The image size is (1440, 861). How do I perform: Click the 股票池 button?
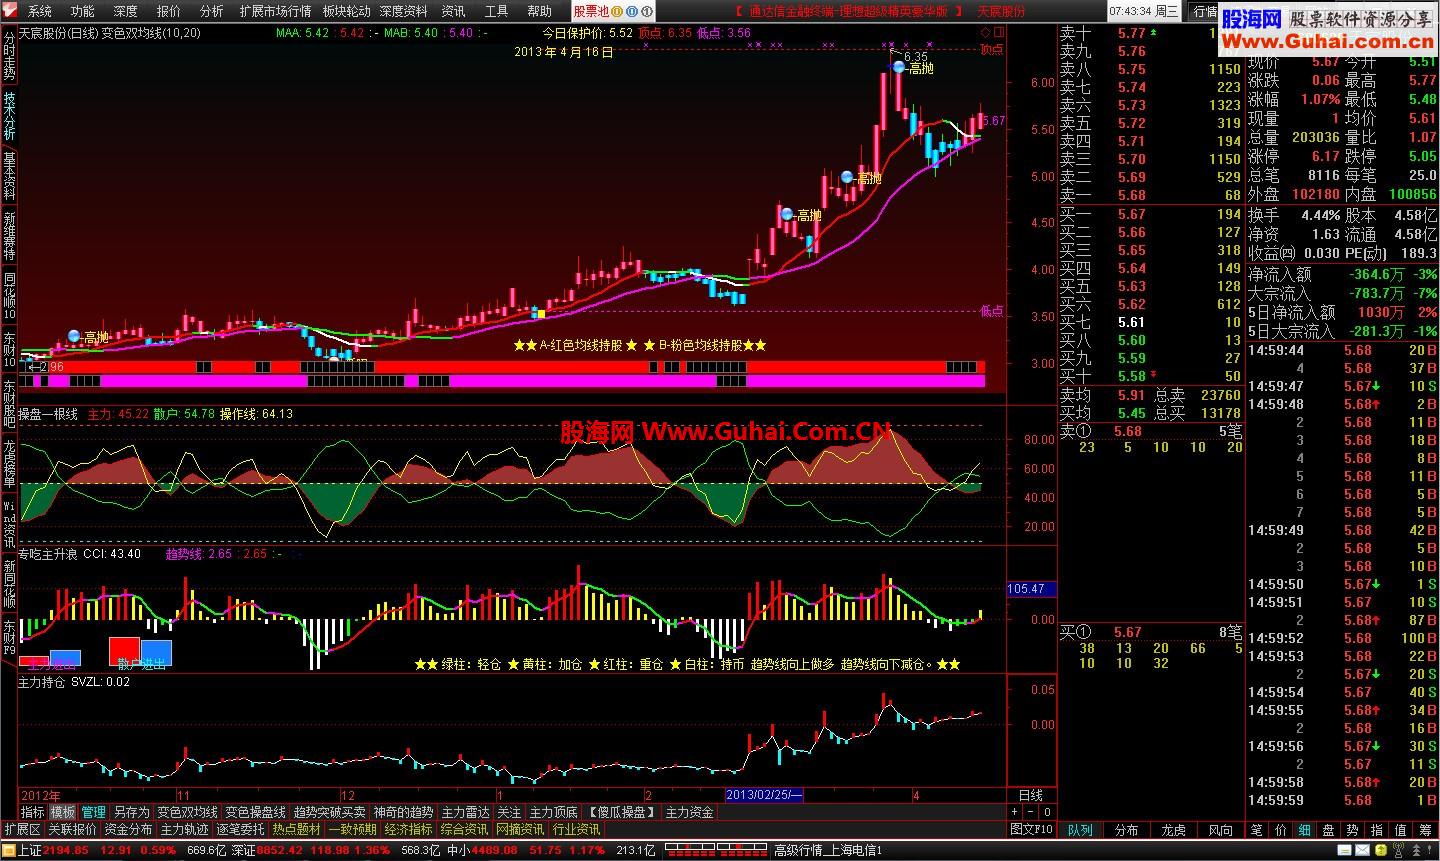pyautogui.click(x=590, y=11)
